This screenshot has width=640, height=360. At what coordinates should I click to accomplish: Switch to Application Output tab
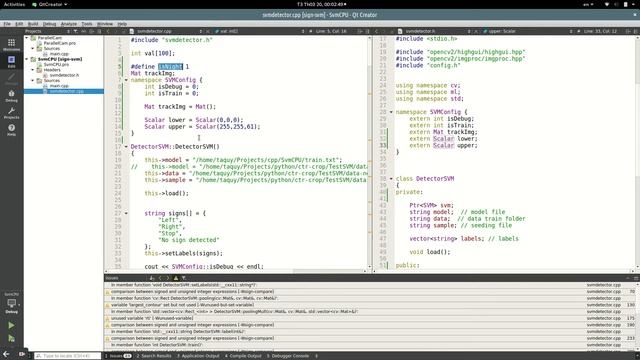(x=198, y=356)
